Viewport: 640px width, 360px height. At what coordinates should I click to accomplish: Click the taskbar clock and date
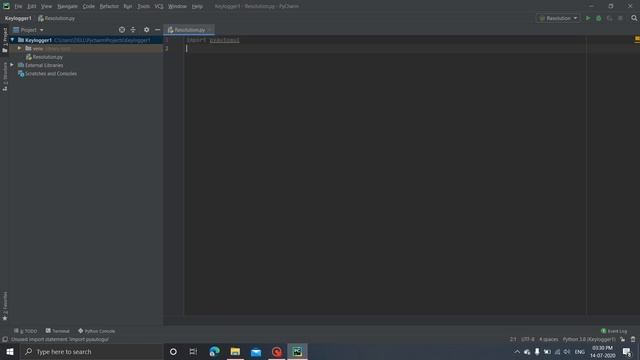click(x=602, y=352)
